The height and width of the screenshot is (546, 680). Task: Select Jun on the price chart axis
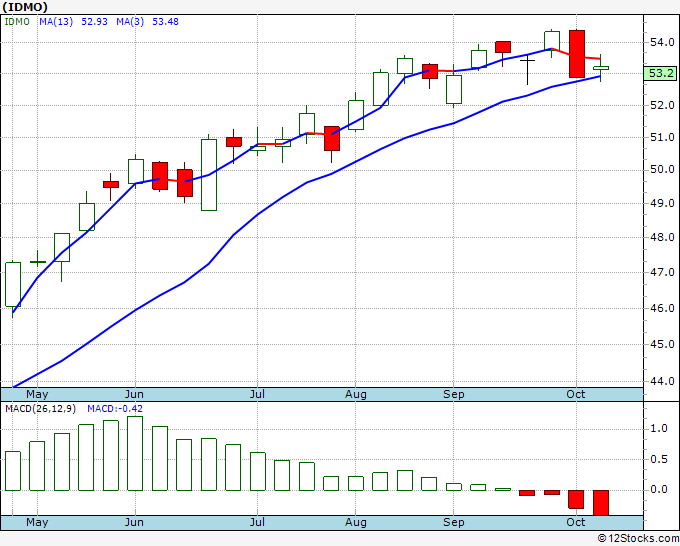click(x=134, y=395)
